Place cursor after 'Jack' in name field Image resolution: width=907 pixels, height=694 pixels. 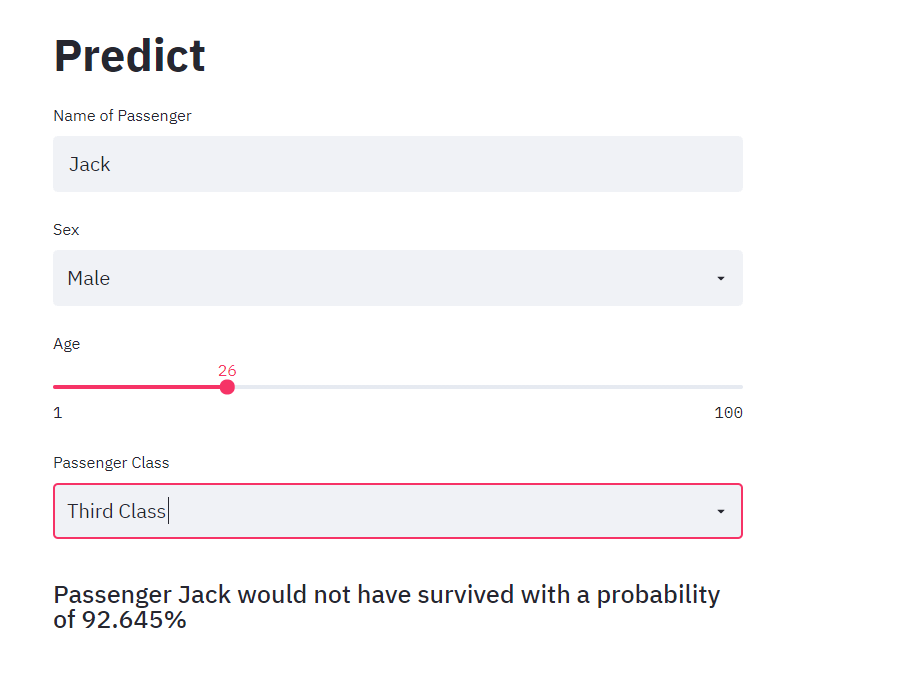(x=112, y=164)
